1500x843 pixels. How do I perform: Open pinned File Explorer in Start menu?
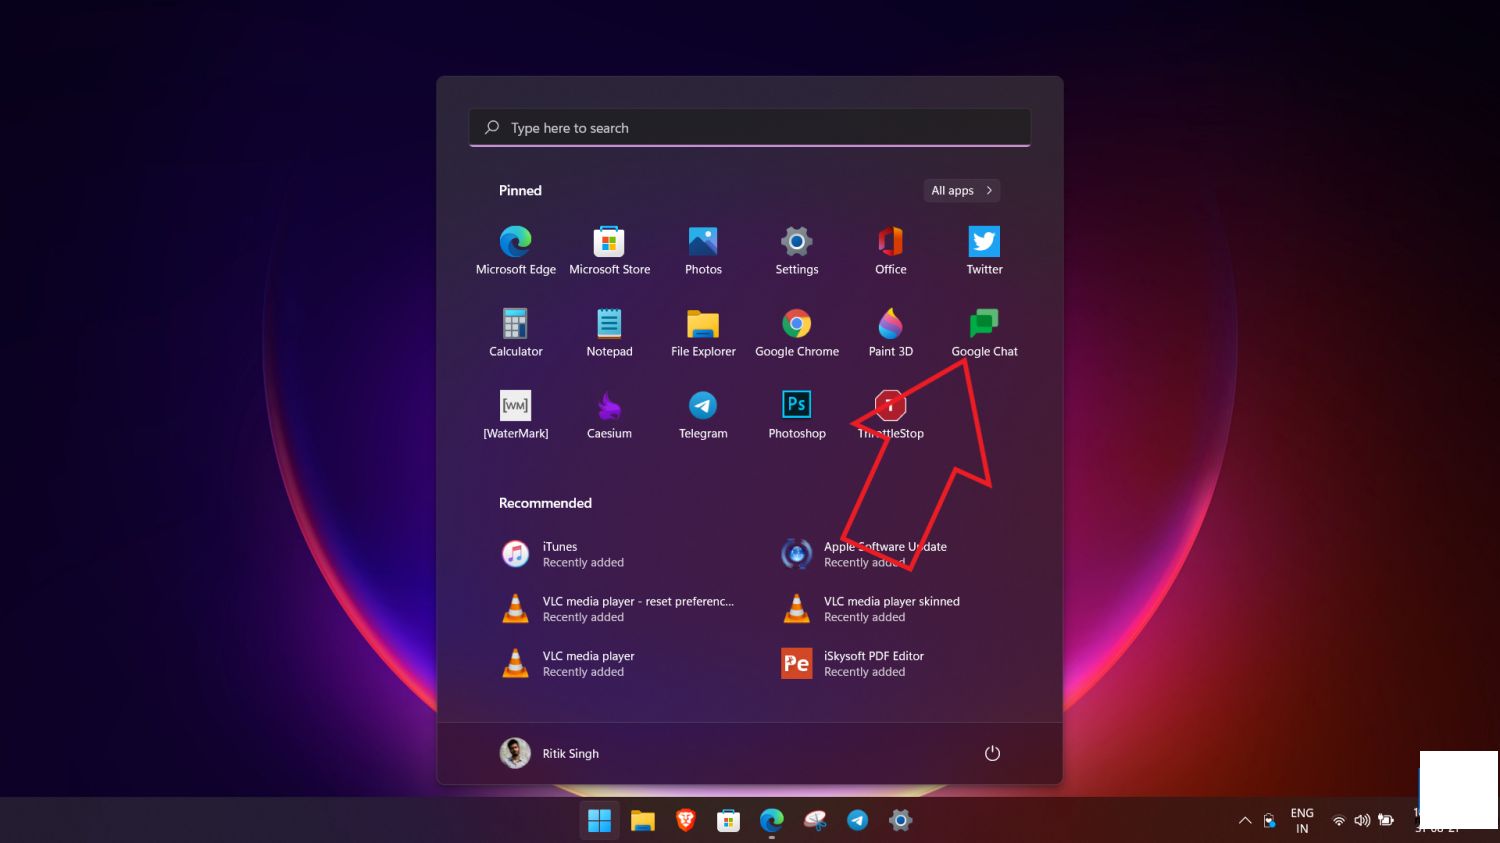(x=703, y=333)
